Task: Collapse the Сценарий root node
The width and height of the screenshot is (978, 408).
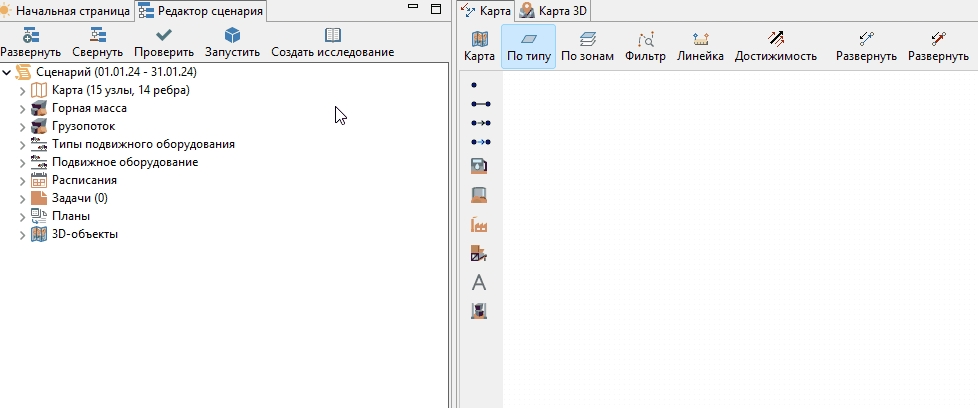Action: point(6,73)
